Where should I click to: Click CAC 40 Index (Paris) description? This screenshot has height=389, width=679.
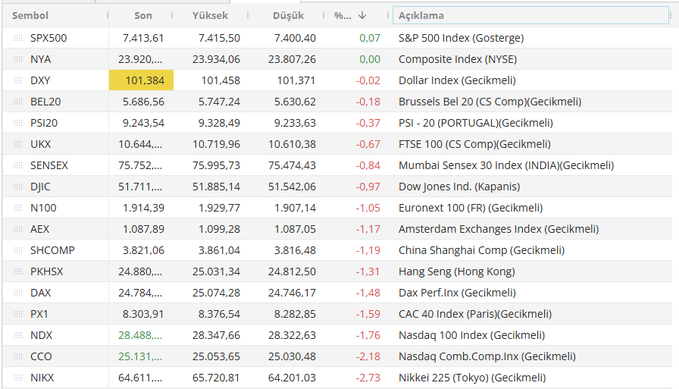point(475,314)
